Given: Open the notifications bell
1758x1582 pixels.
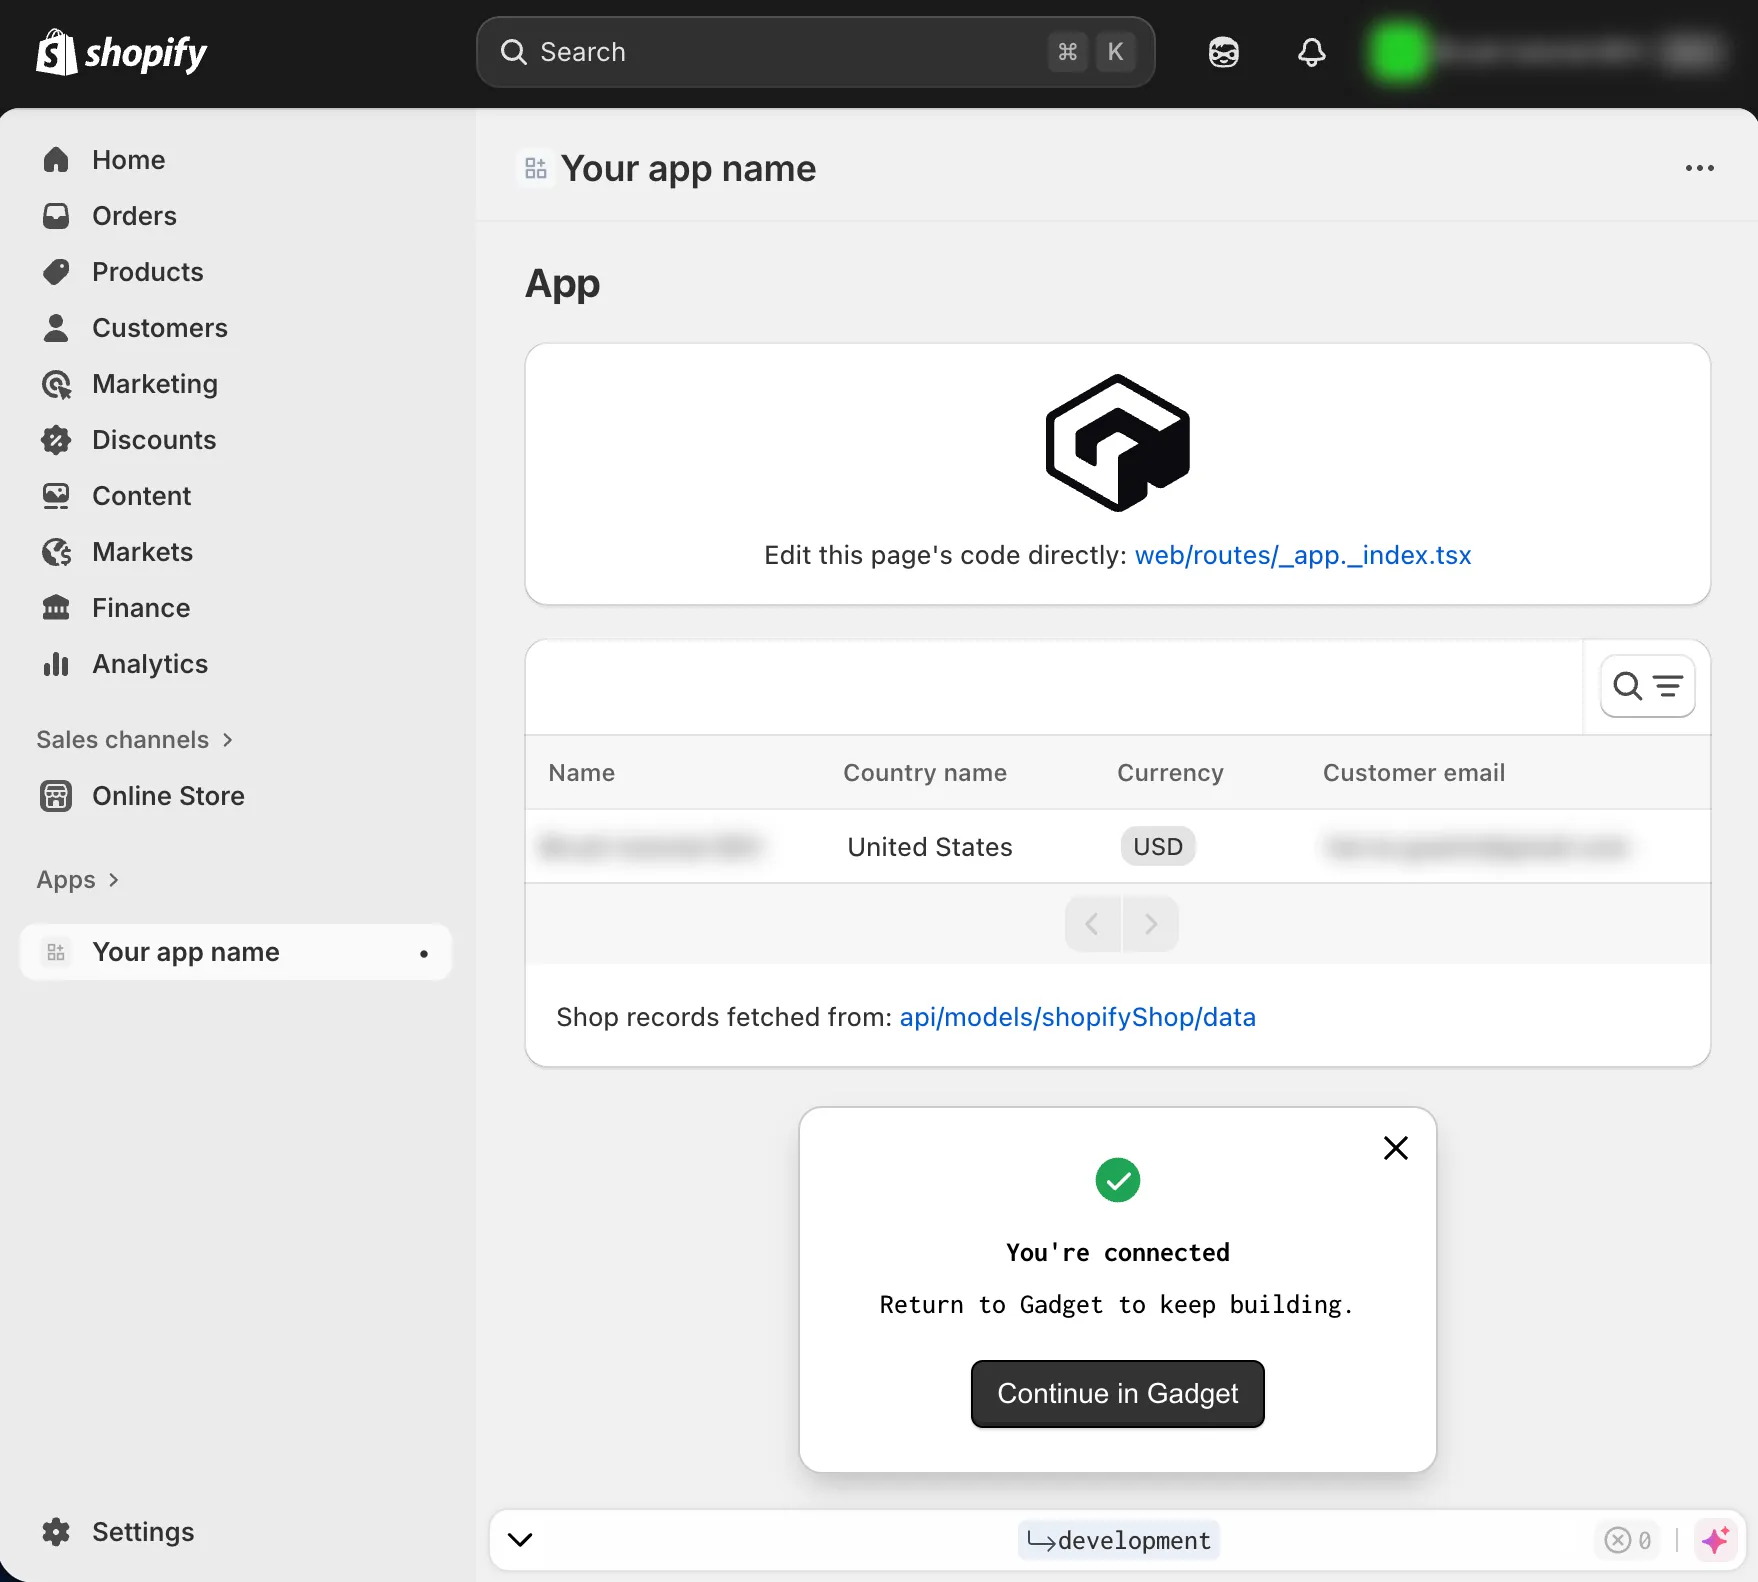Looking at the screenshot, I should click(x=1311, y=52).
